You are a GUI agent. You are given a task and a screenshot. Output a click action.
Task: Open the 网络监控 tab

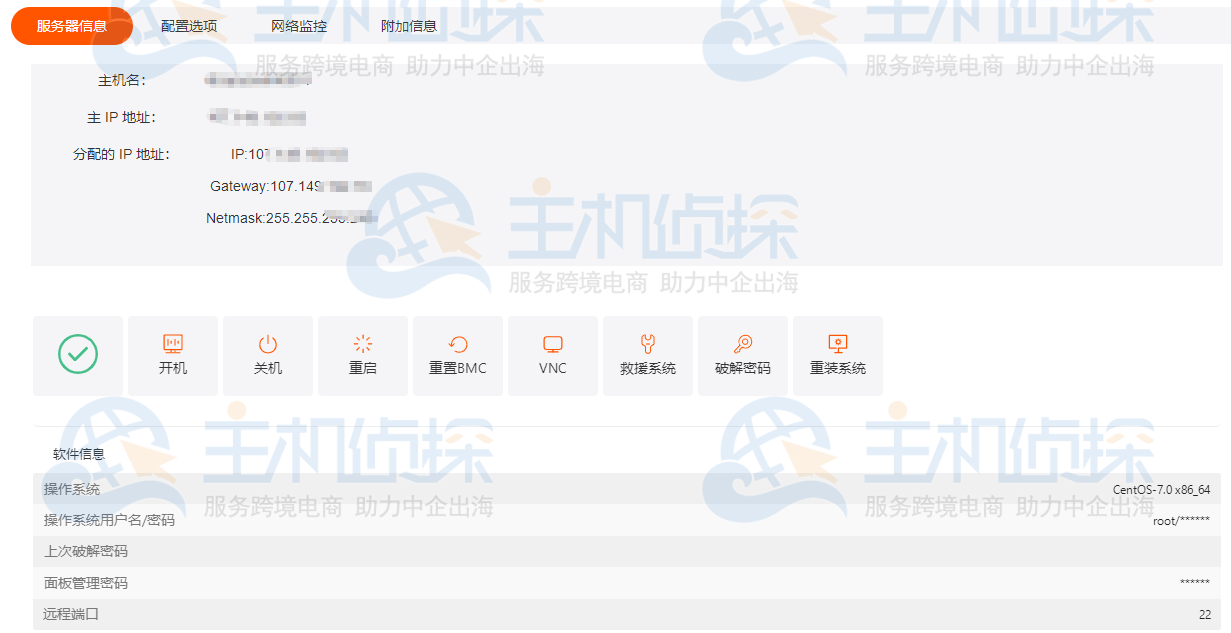(x=298, y=25)
